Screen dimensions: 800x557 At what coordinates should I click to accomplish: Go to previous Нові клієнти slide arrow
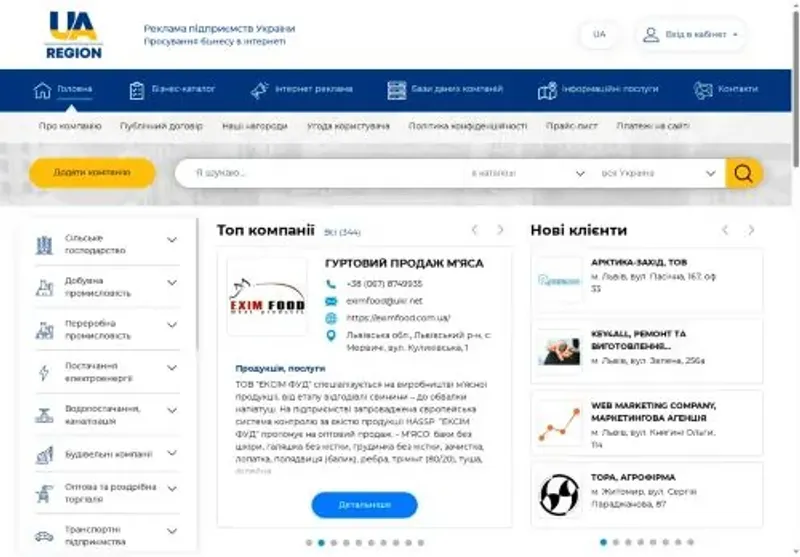pyautogui.click(x=725, y=230)
